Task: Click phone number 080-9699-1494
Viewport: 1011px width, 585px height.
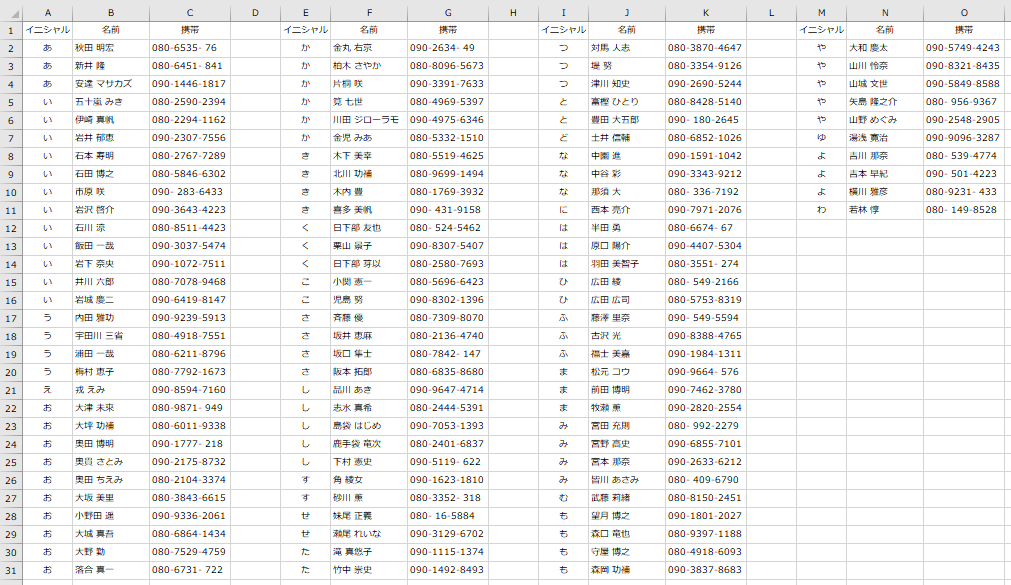Action: [x=448, y=174]
